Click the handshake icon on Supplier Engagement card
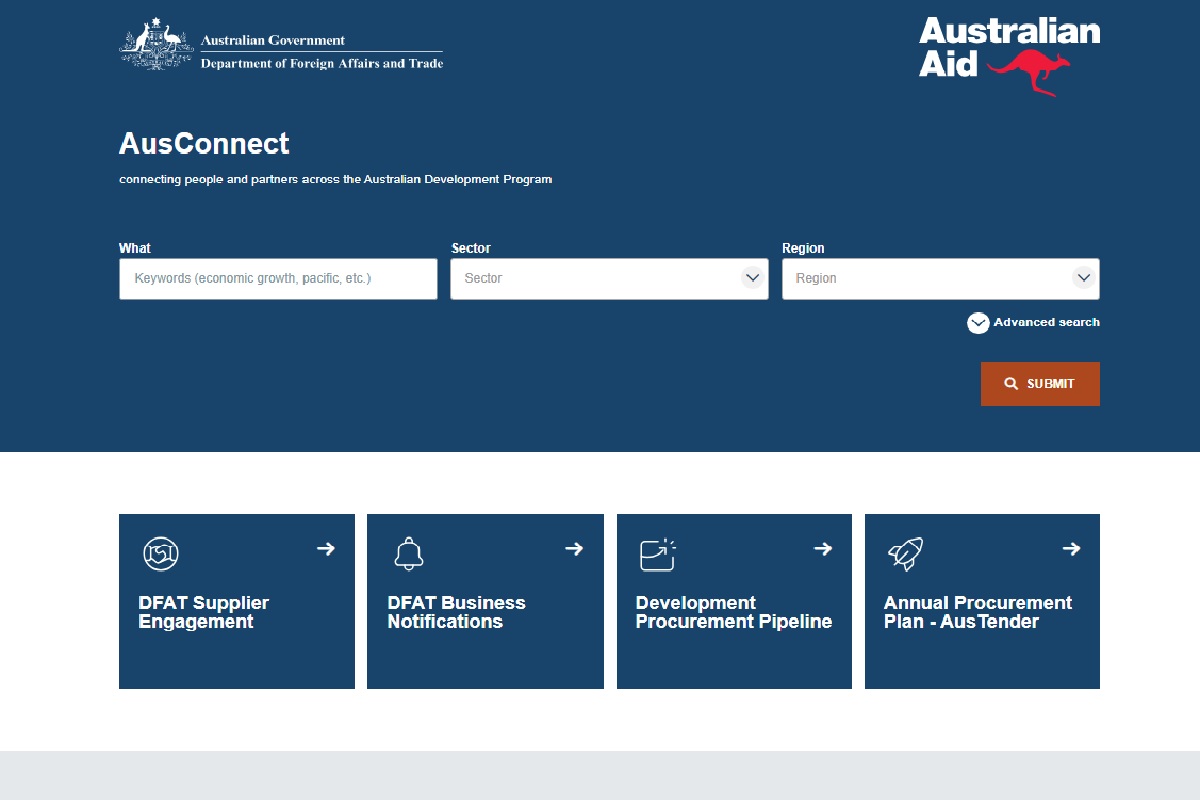This screenshot has height=800, width=1200. click(x=160, y=553)
